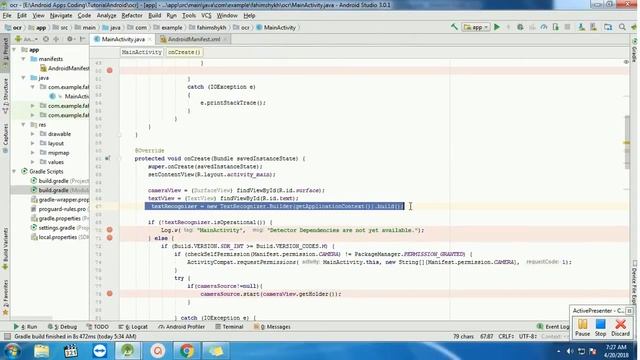Click the Hide Project panel icon
The width and height of the screenshot is (640, 360).
(82, 39)
